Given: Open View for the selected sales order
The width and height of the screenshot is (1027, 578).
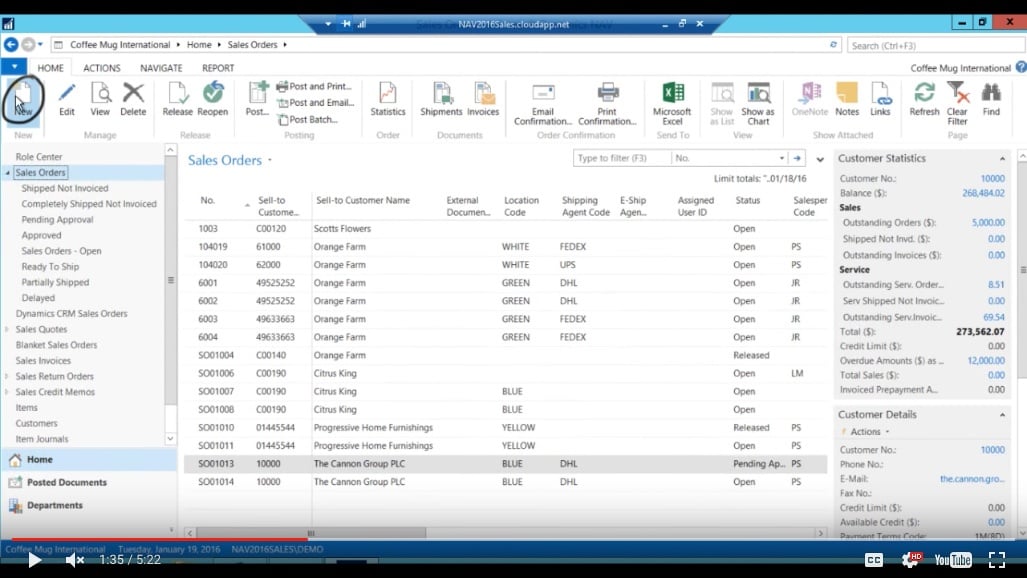Looking at the screenshot, I should pyautogui.click(x=100, y=100).
